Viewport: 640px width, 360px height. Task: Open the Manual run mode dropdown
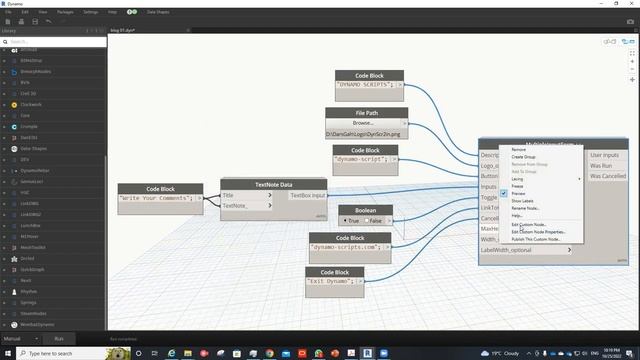[x=20, y=339]
